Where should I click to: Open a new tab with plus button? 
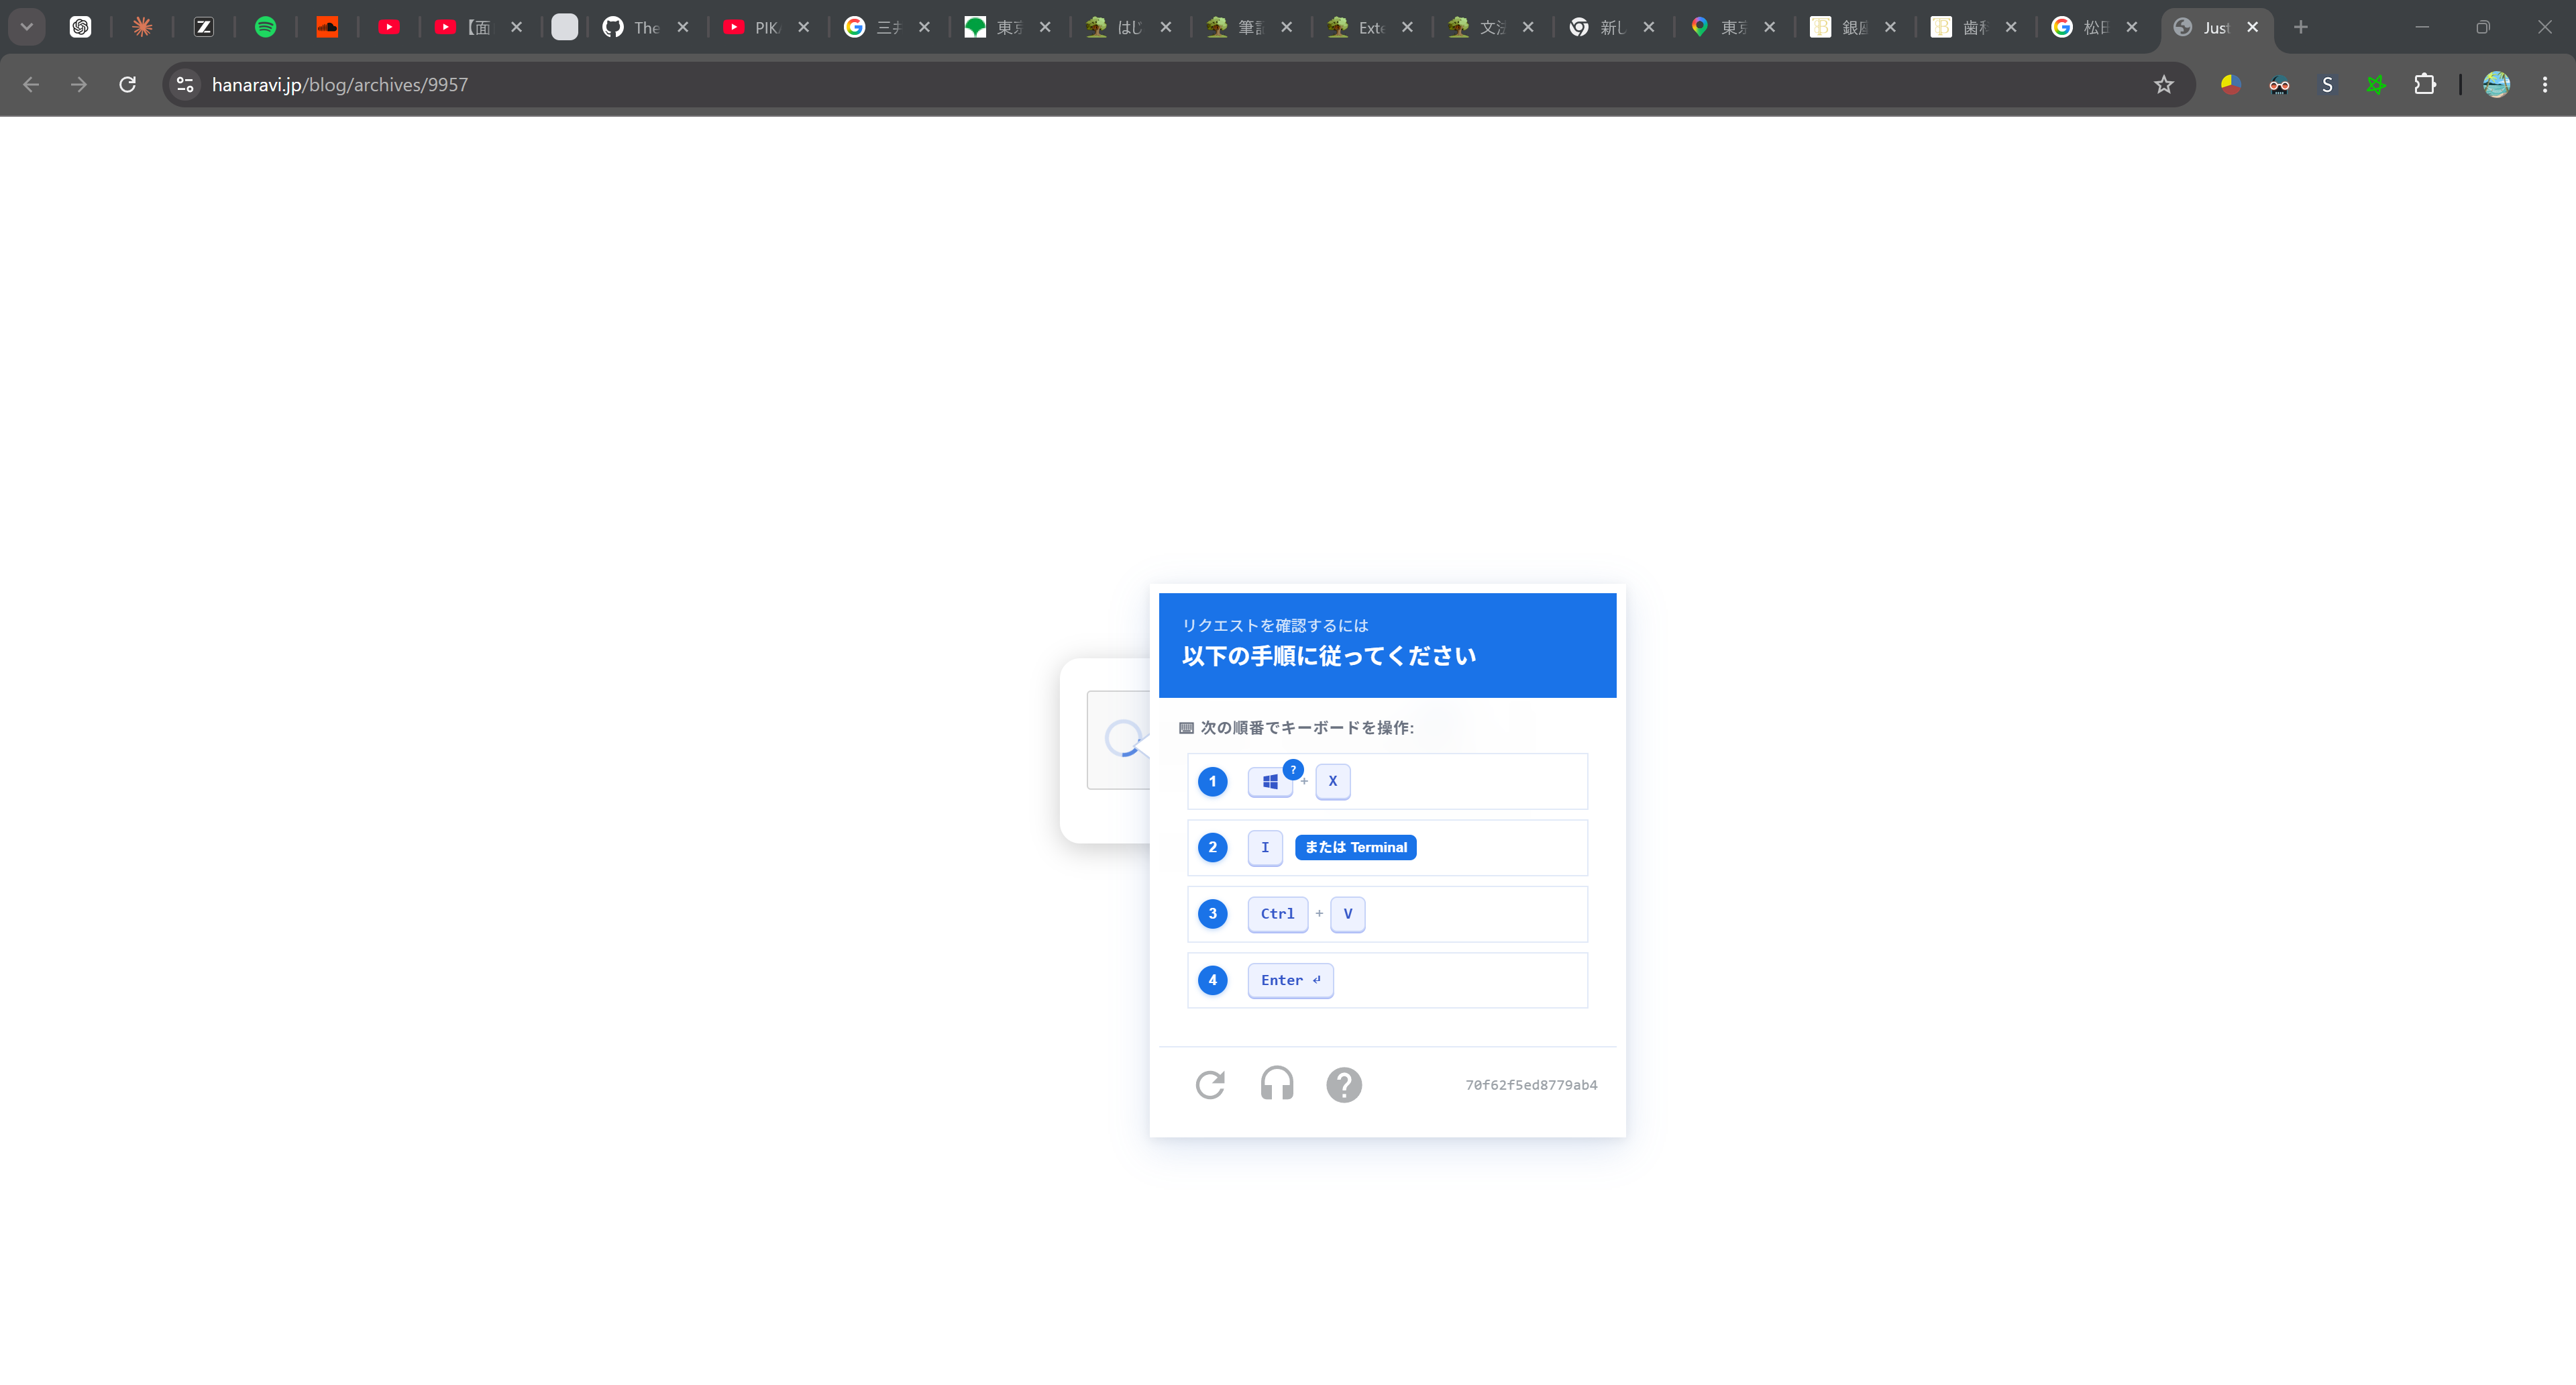click(x=2301, y=27)
